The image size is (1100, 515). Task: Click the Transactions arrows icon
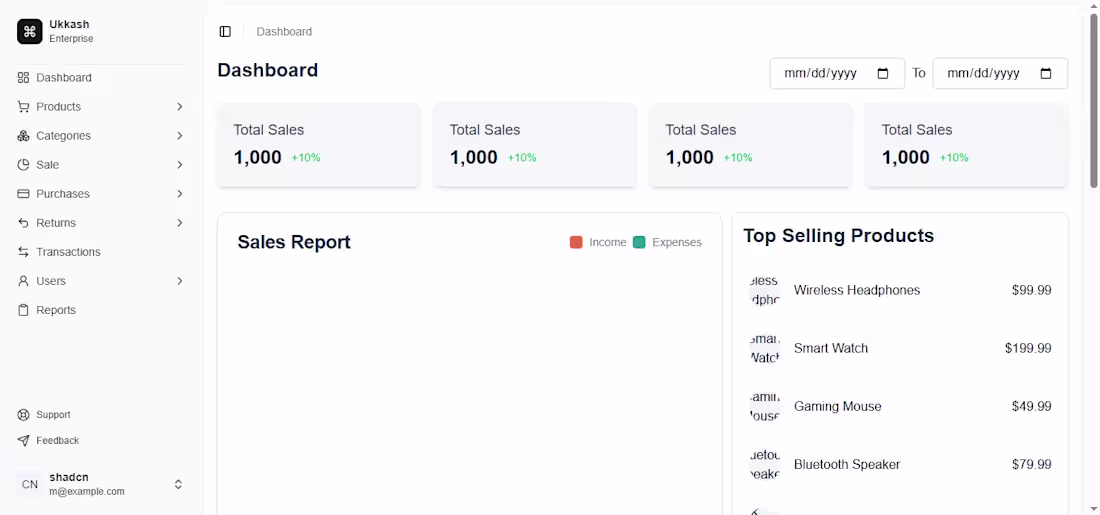pyautogui.click(x=23, y=252)
